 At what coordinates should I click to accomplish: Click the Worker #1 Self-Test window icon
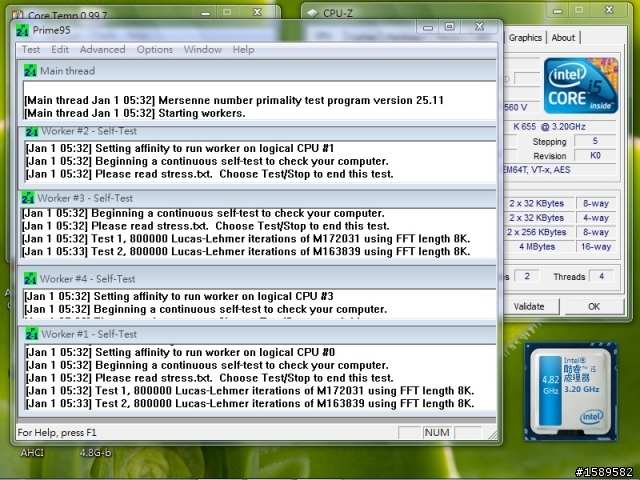click(x=31, y=334)
